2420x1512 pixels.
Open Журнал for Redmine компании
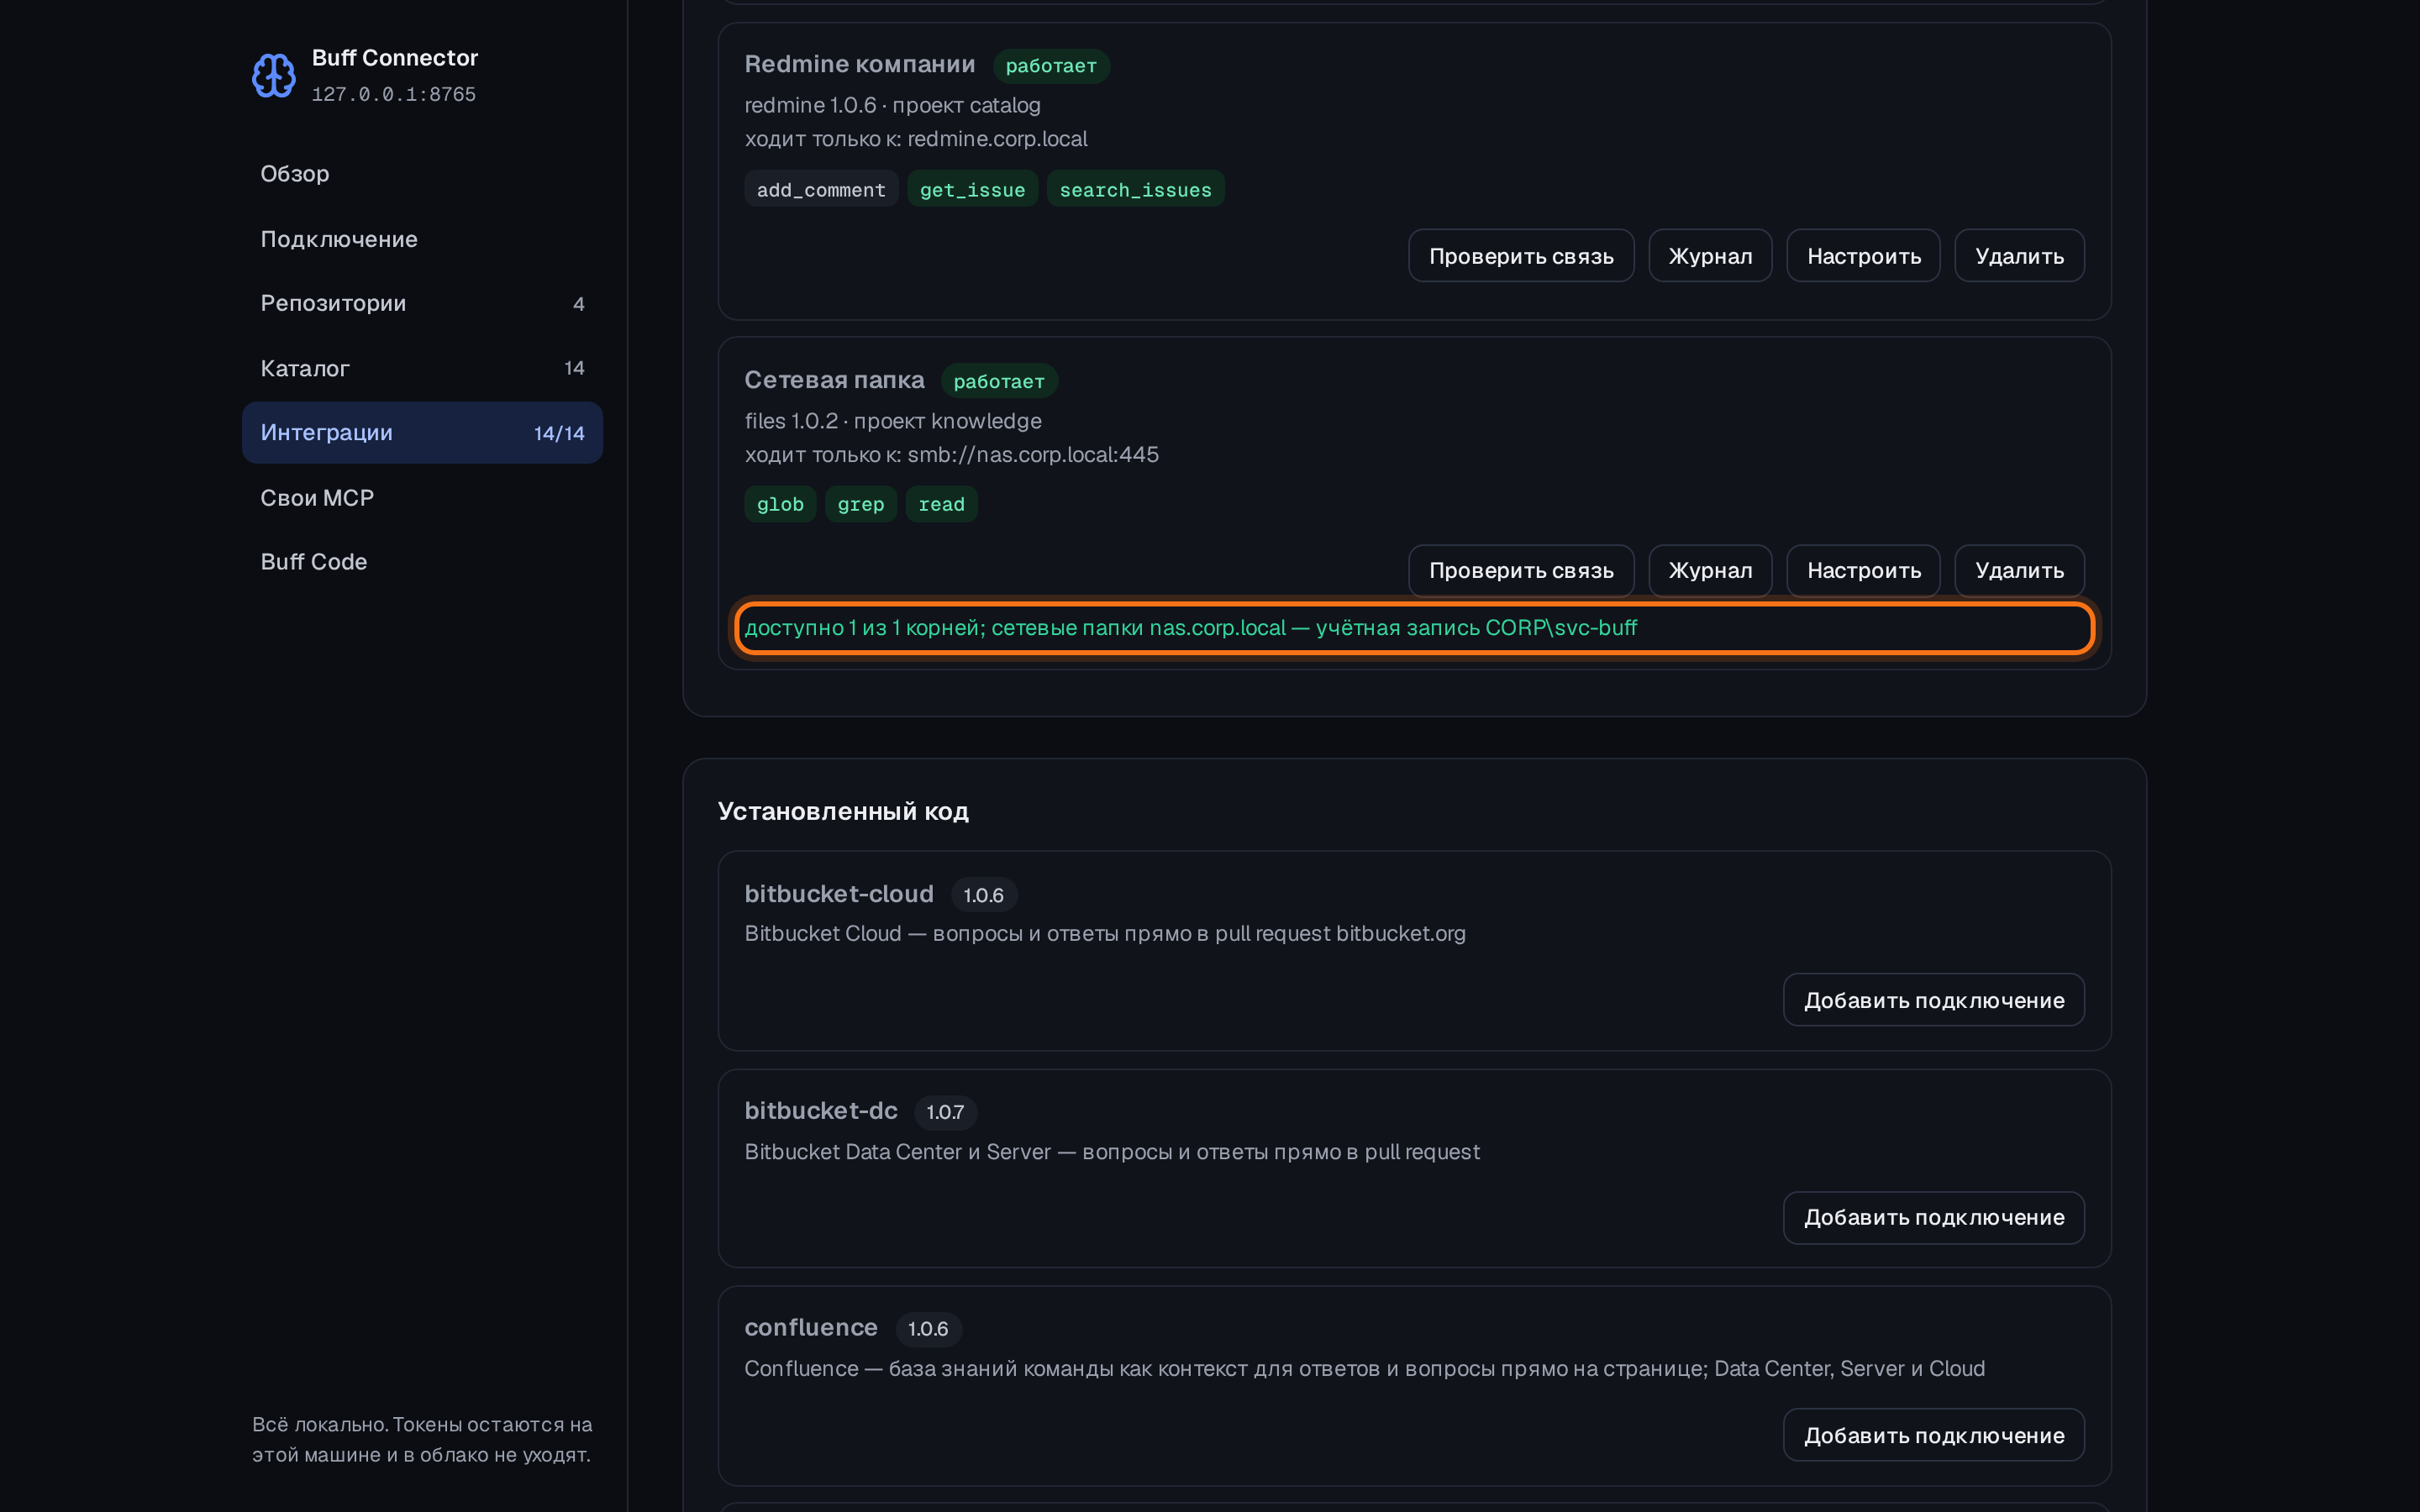(x=1710, y=256)
